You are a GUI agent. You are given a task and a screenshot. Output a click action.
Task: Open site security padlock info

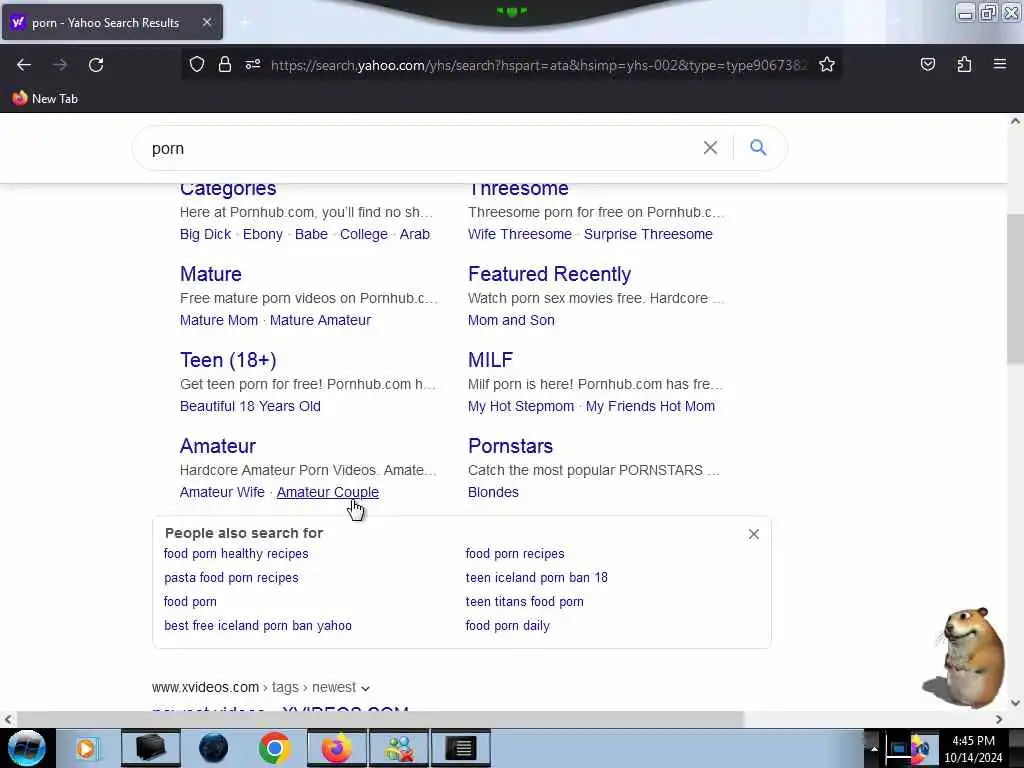(x=225, y=64)
